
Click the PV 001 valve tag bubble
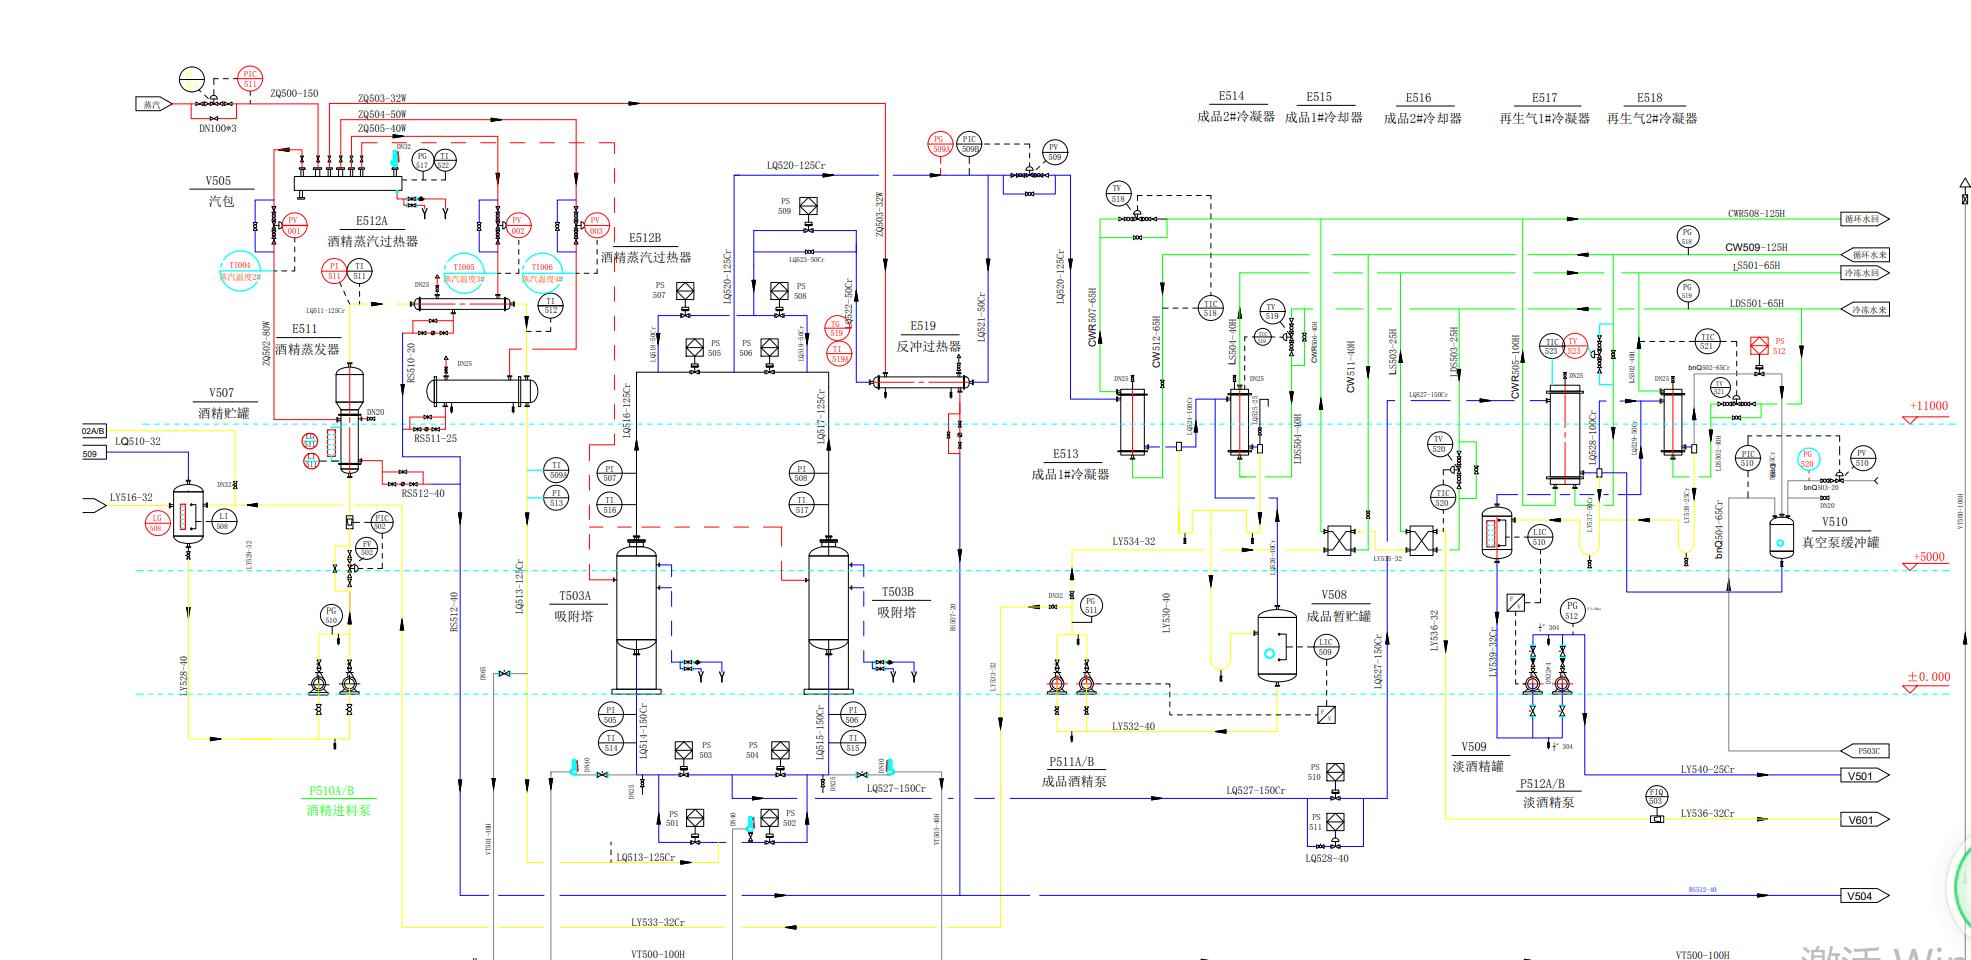point(293,225)
